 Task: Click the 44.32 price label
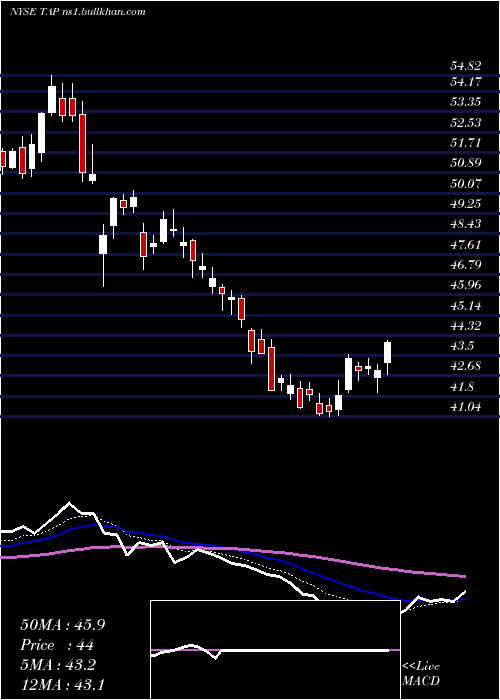tap(465, 325)
